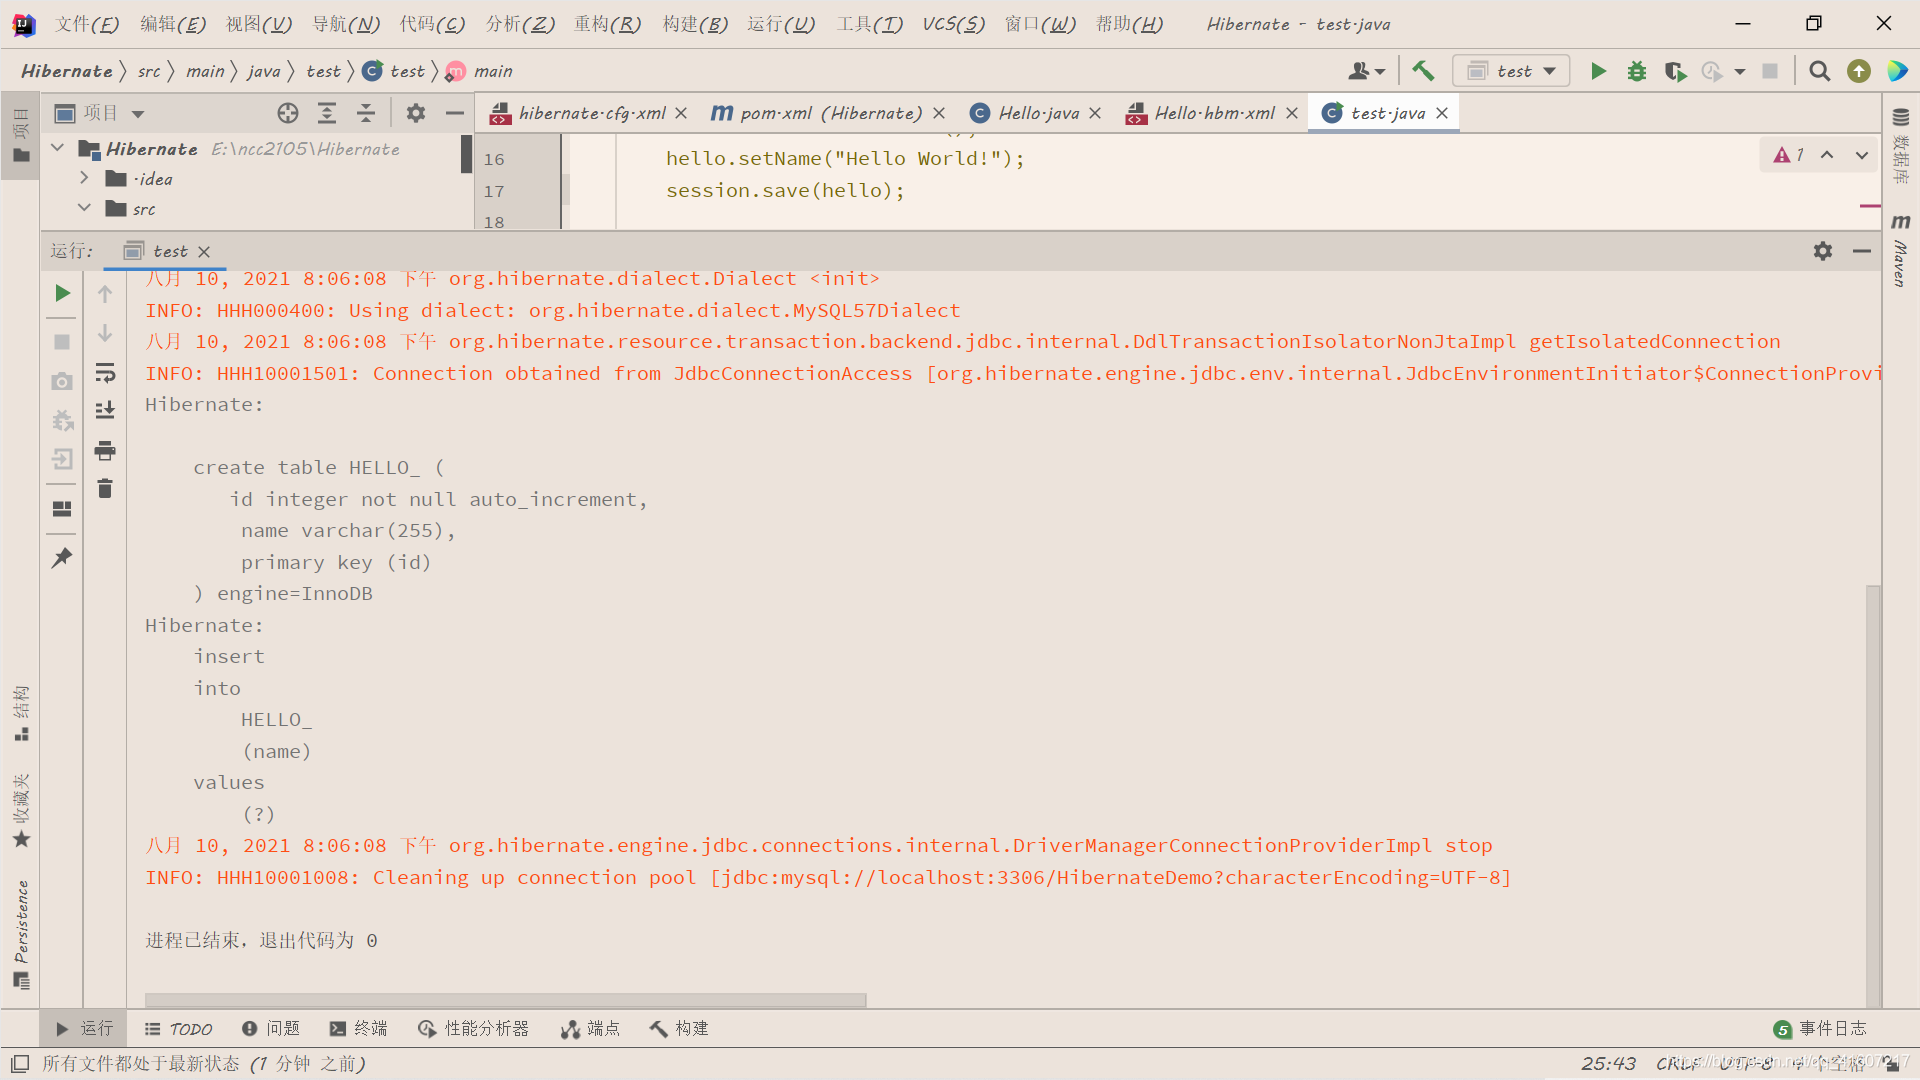Screen dimensions: 1920x1080
Task: Clear console output with trash icon
Action: pyautogui.click(x=105, y=489)
